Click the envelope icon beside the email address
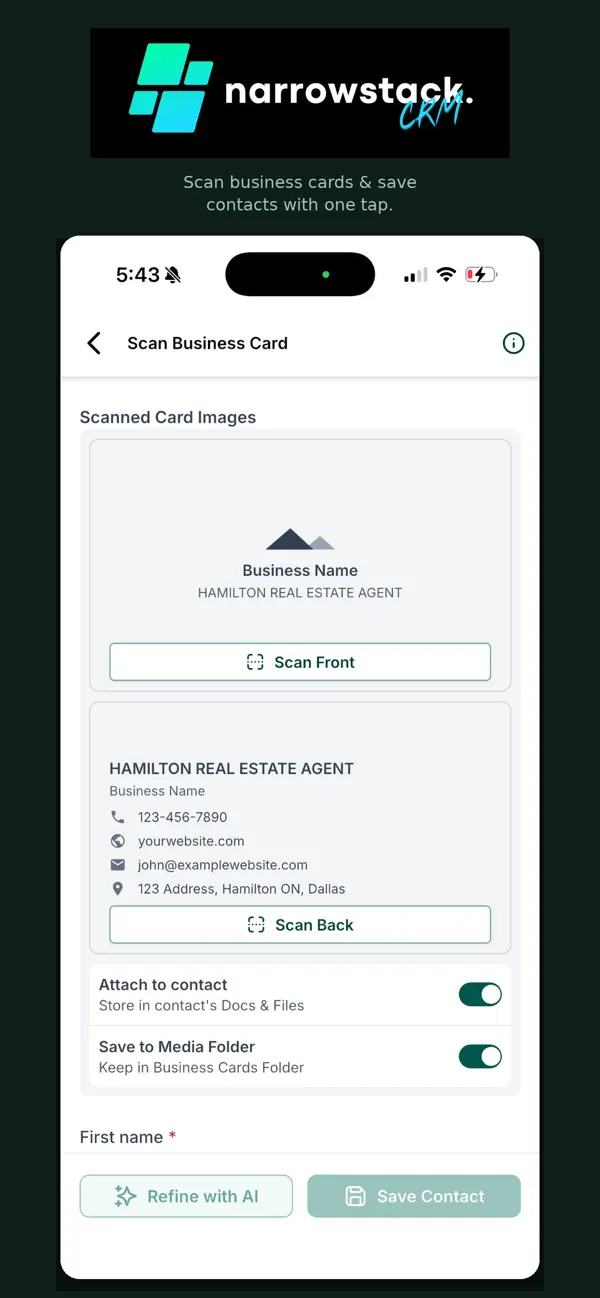The height and width of the screenshot is (1298, 600). [119, 865]
